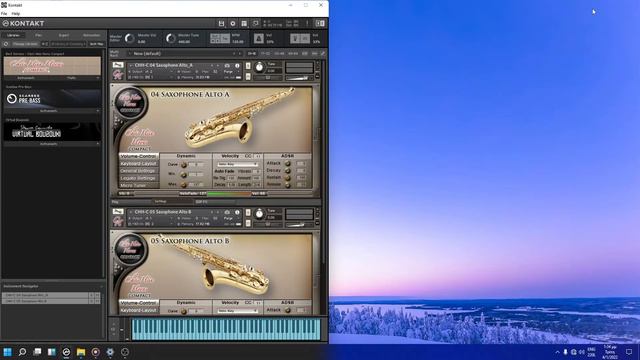Image resolution: width=640 pixels, height=360 pixels.
Task: Turn the Attack knob in Saxophone Alto A ADSR
Action: [x=288, y=164]
